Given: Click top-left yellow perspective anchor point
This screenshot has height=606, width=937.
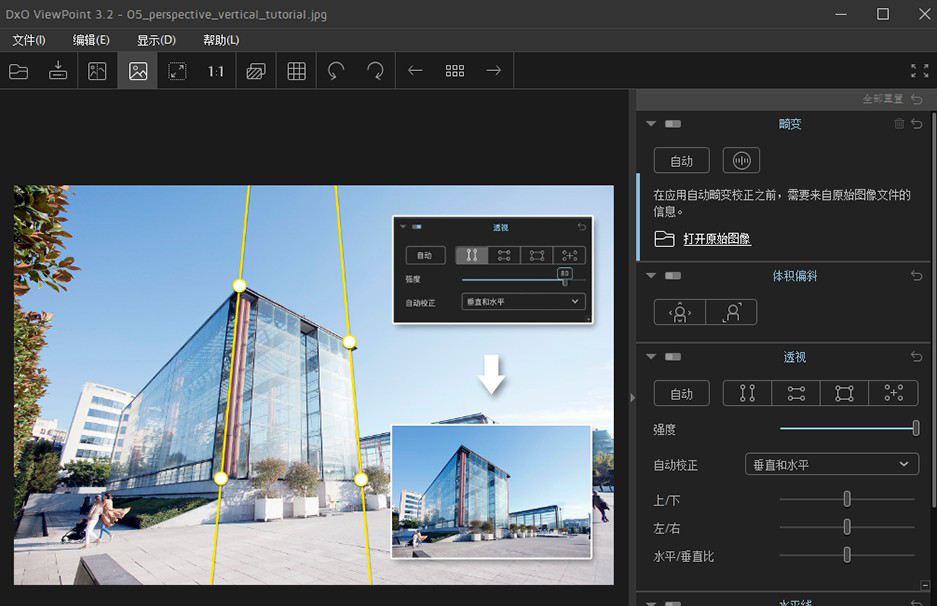Looking at the screenshot, I should pyautogui.click(x=239, y=286).
